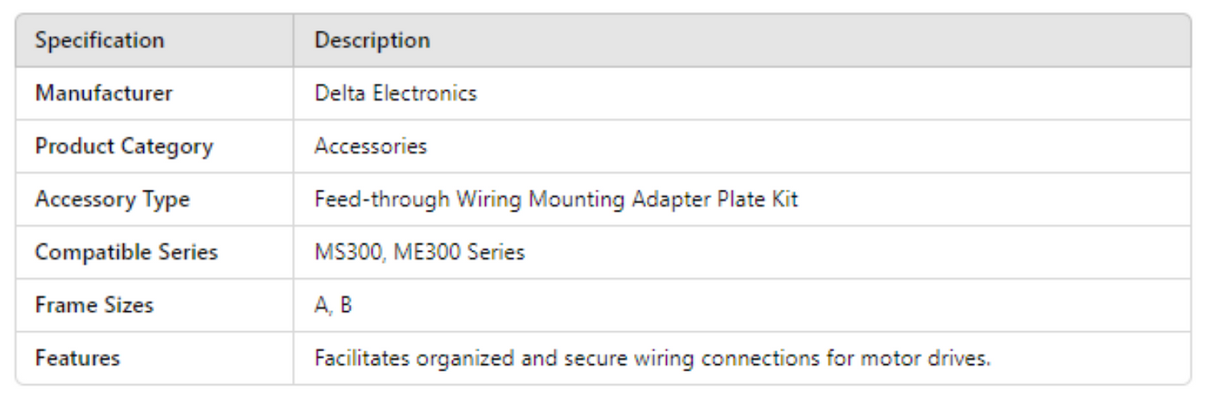Image resolution: width=1214 pixels, height=402 pixels.
Task: Select the Manufacturer label cell
Action: tap(104, 94)
